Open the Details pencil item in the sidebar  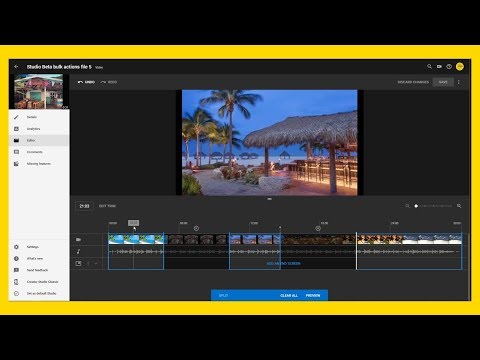coord(39,117)
